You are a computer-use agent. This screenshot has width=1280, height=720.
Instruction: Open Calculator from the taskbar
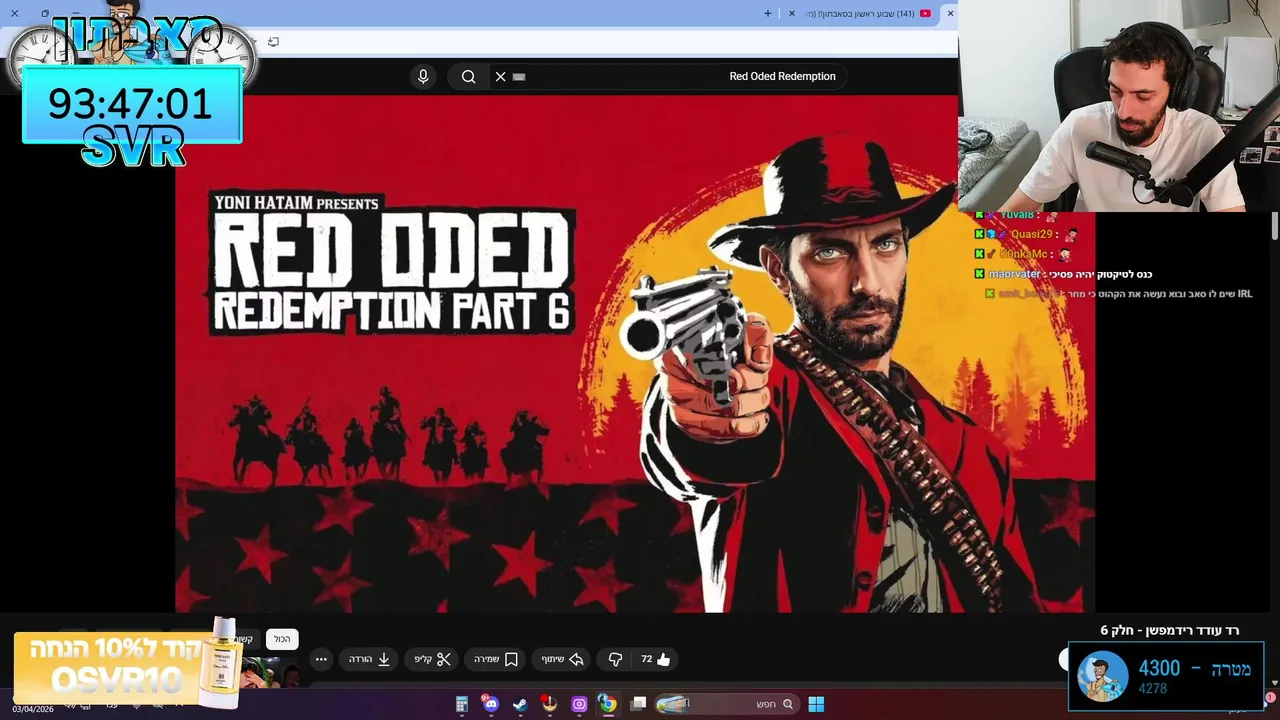[462, 704]
